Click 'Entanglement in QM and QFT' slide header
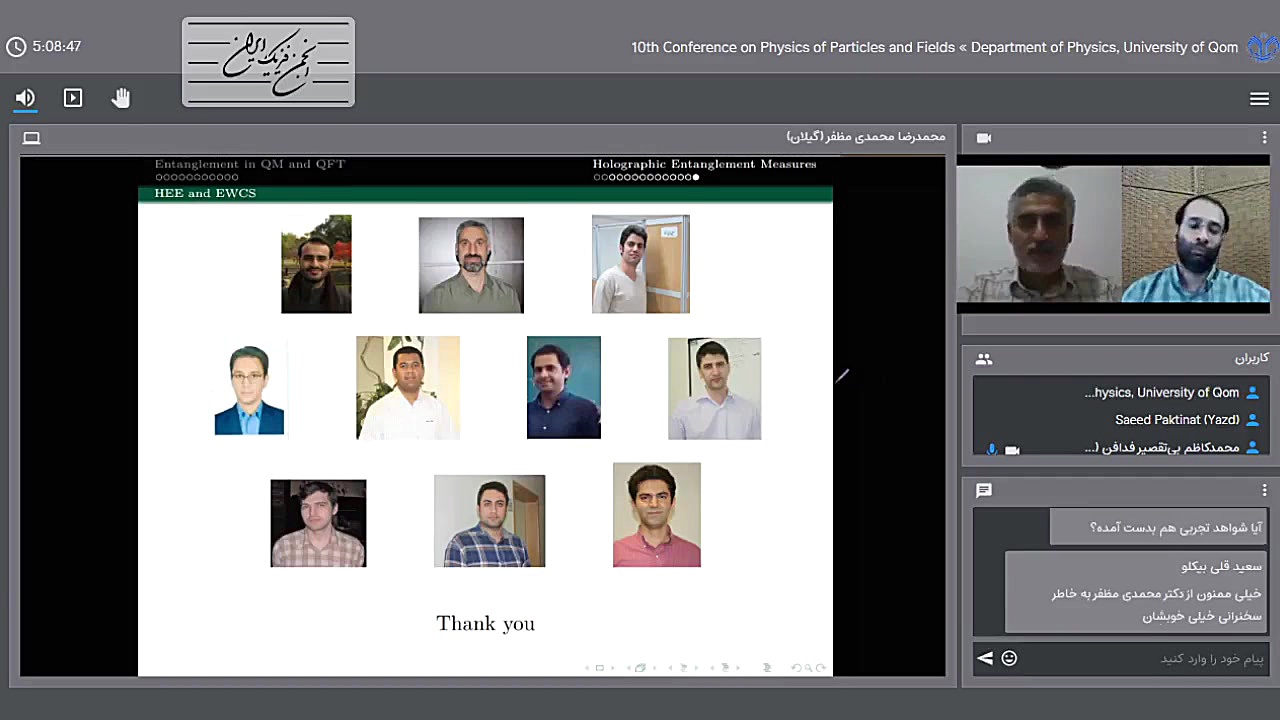 [250, 164]
